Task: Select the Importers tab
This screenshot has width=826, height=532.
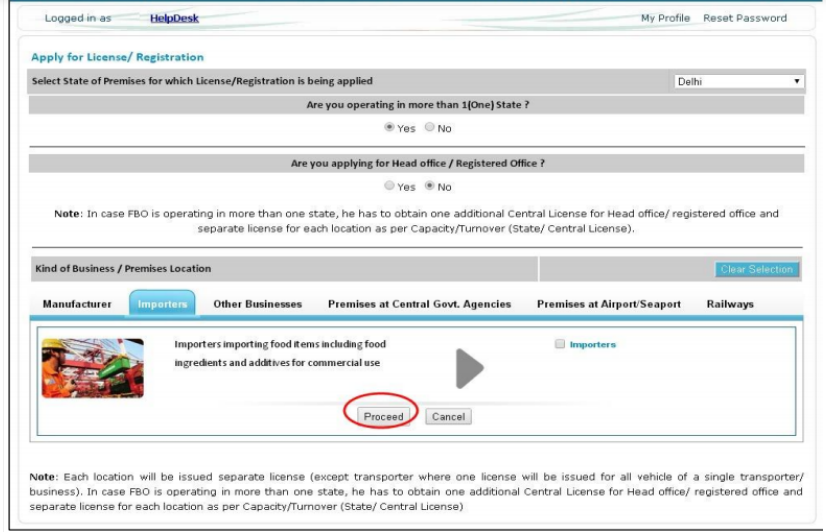Action: (162, 304)
